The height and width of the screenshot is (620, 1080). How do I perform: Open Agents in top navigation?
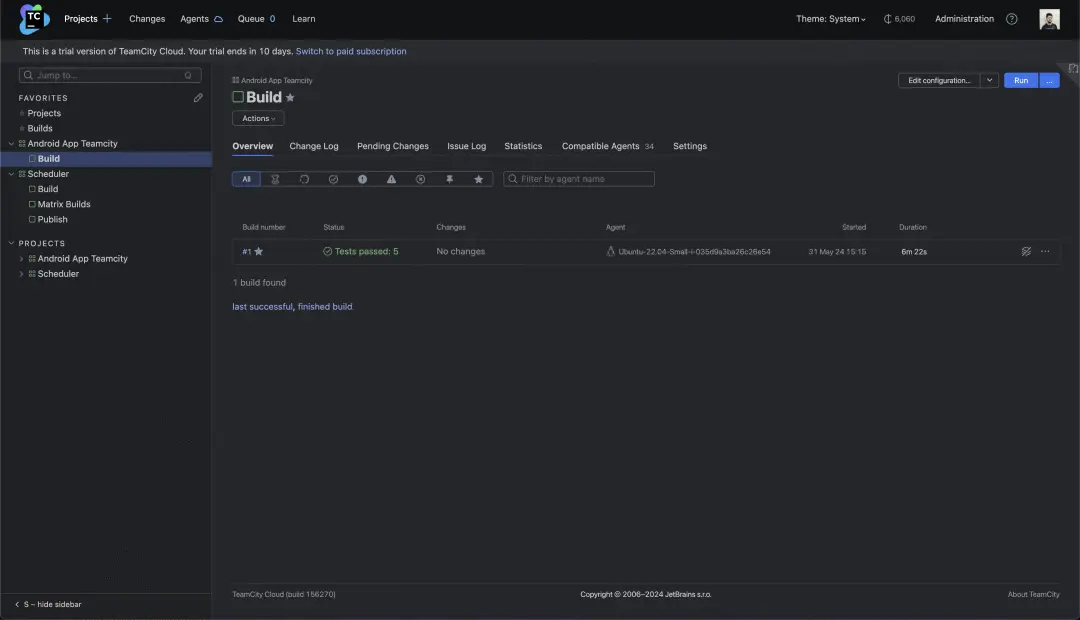click(194, 19)
